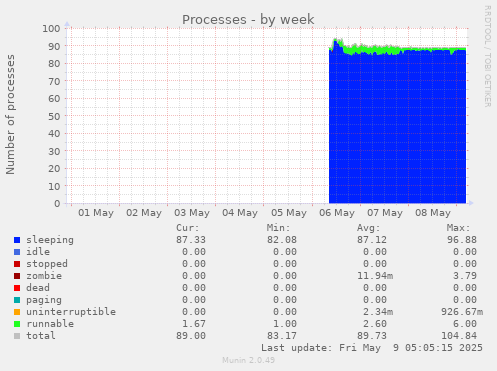497x371 pixels.
Task: Click the '05 May' x-axis label
Action: coord(289,213)
